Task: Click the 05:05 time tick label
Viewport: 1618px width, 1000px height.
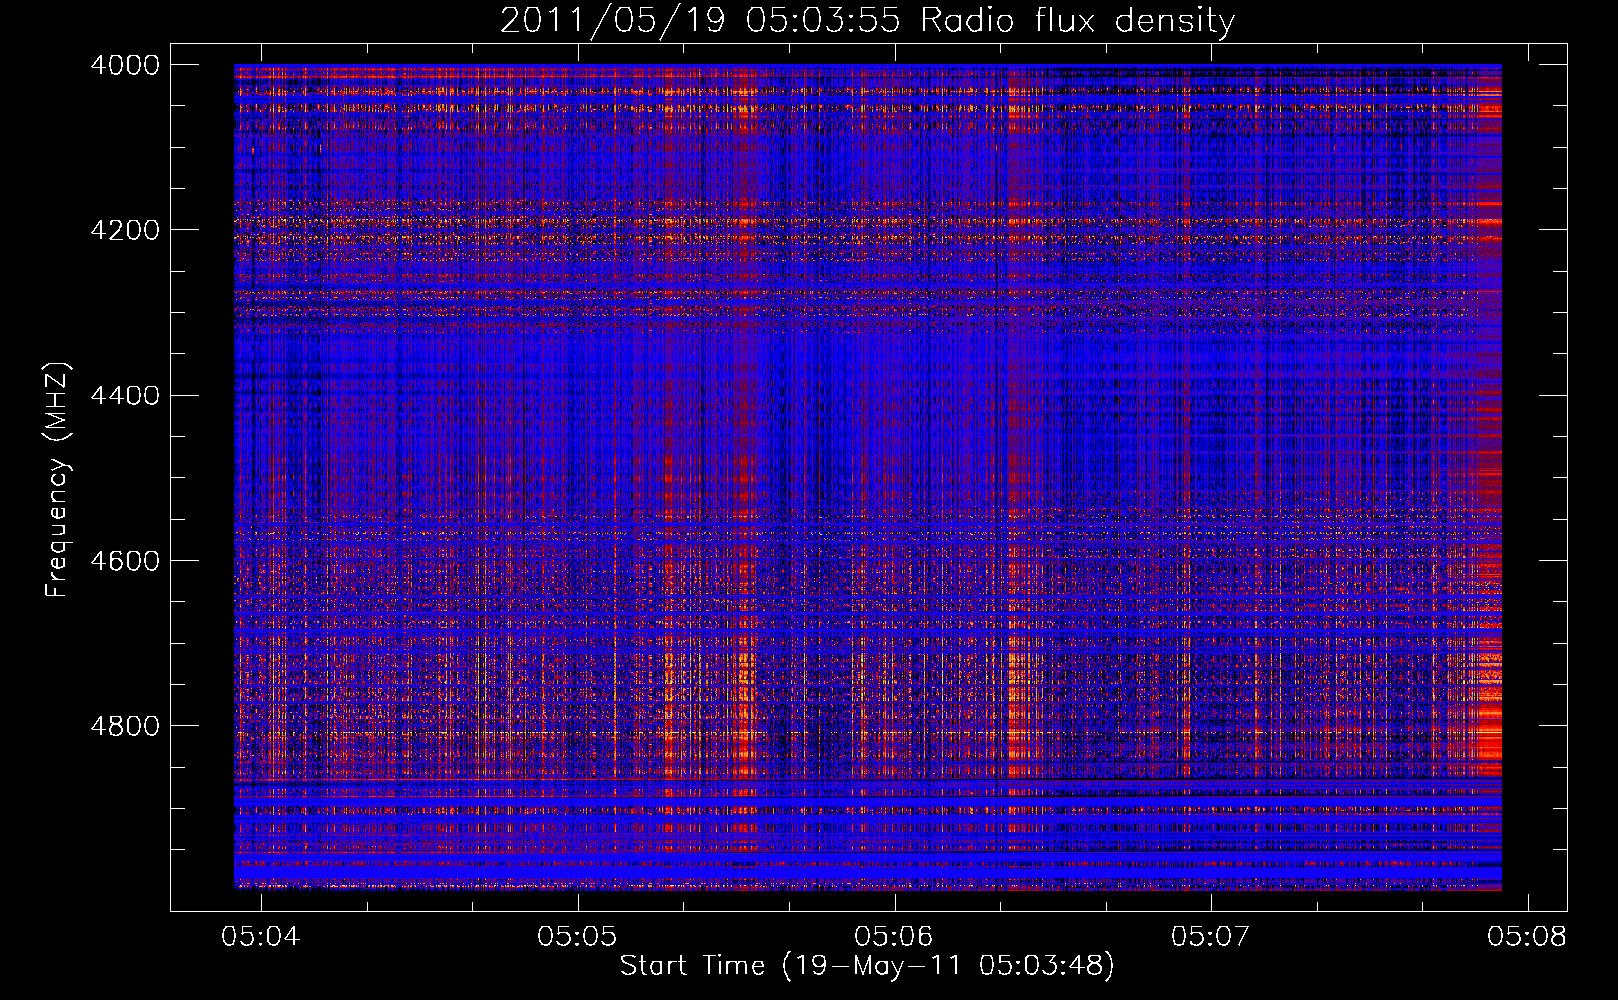Action: 578,936
